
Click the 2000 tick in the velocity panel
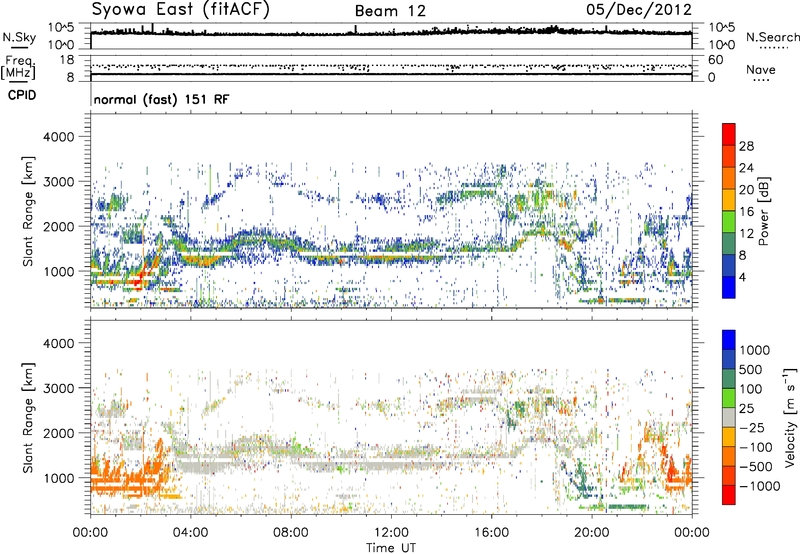pos(58,433)
